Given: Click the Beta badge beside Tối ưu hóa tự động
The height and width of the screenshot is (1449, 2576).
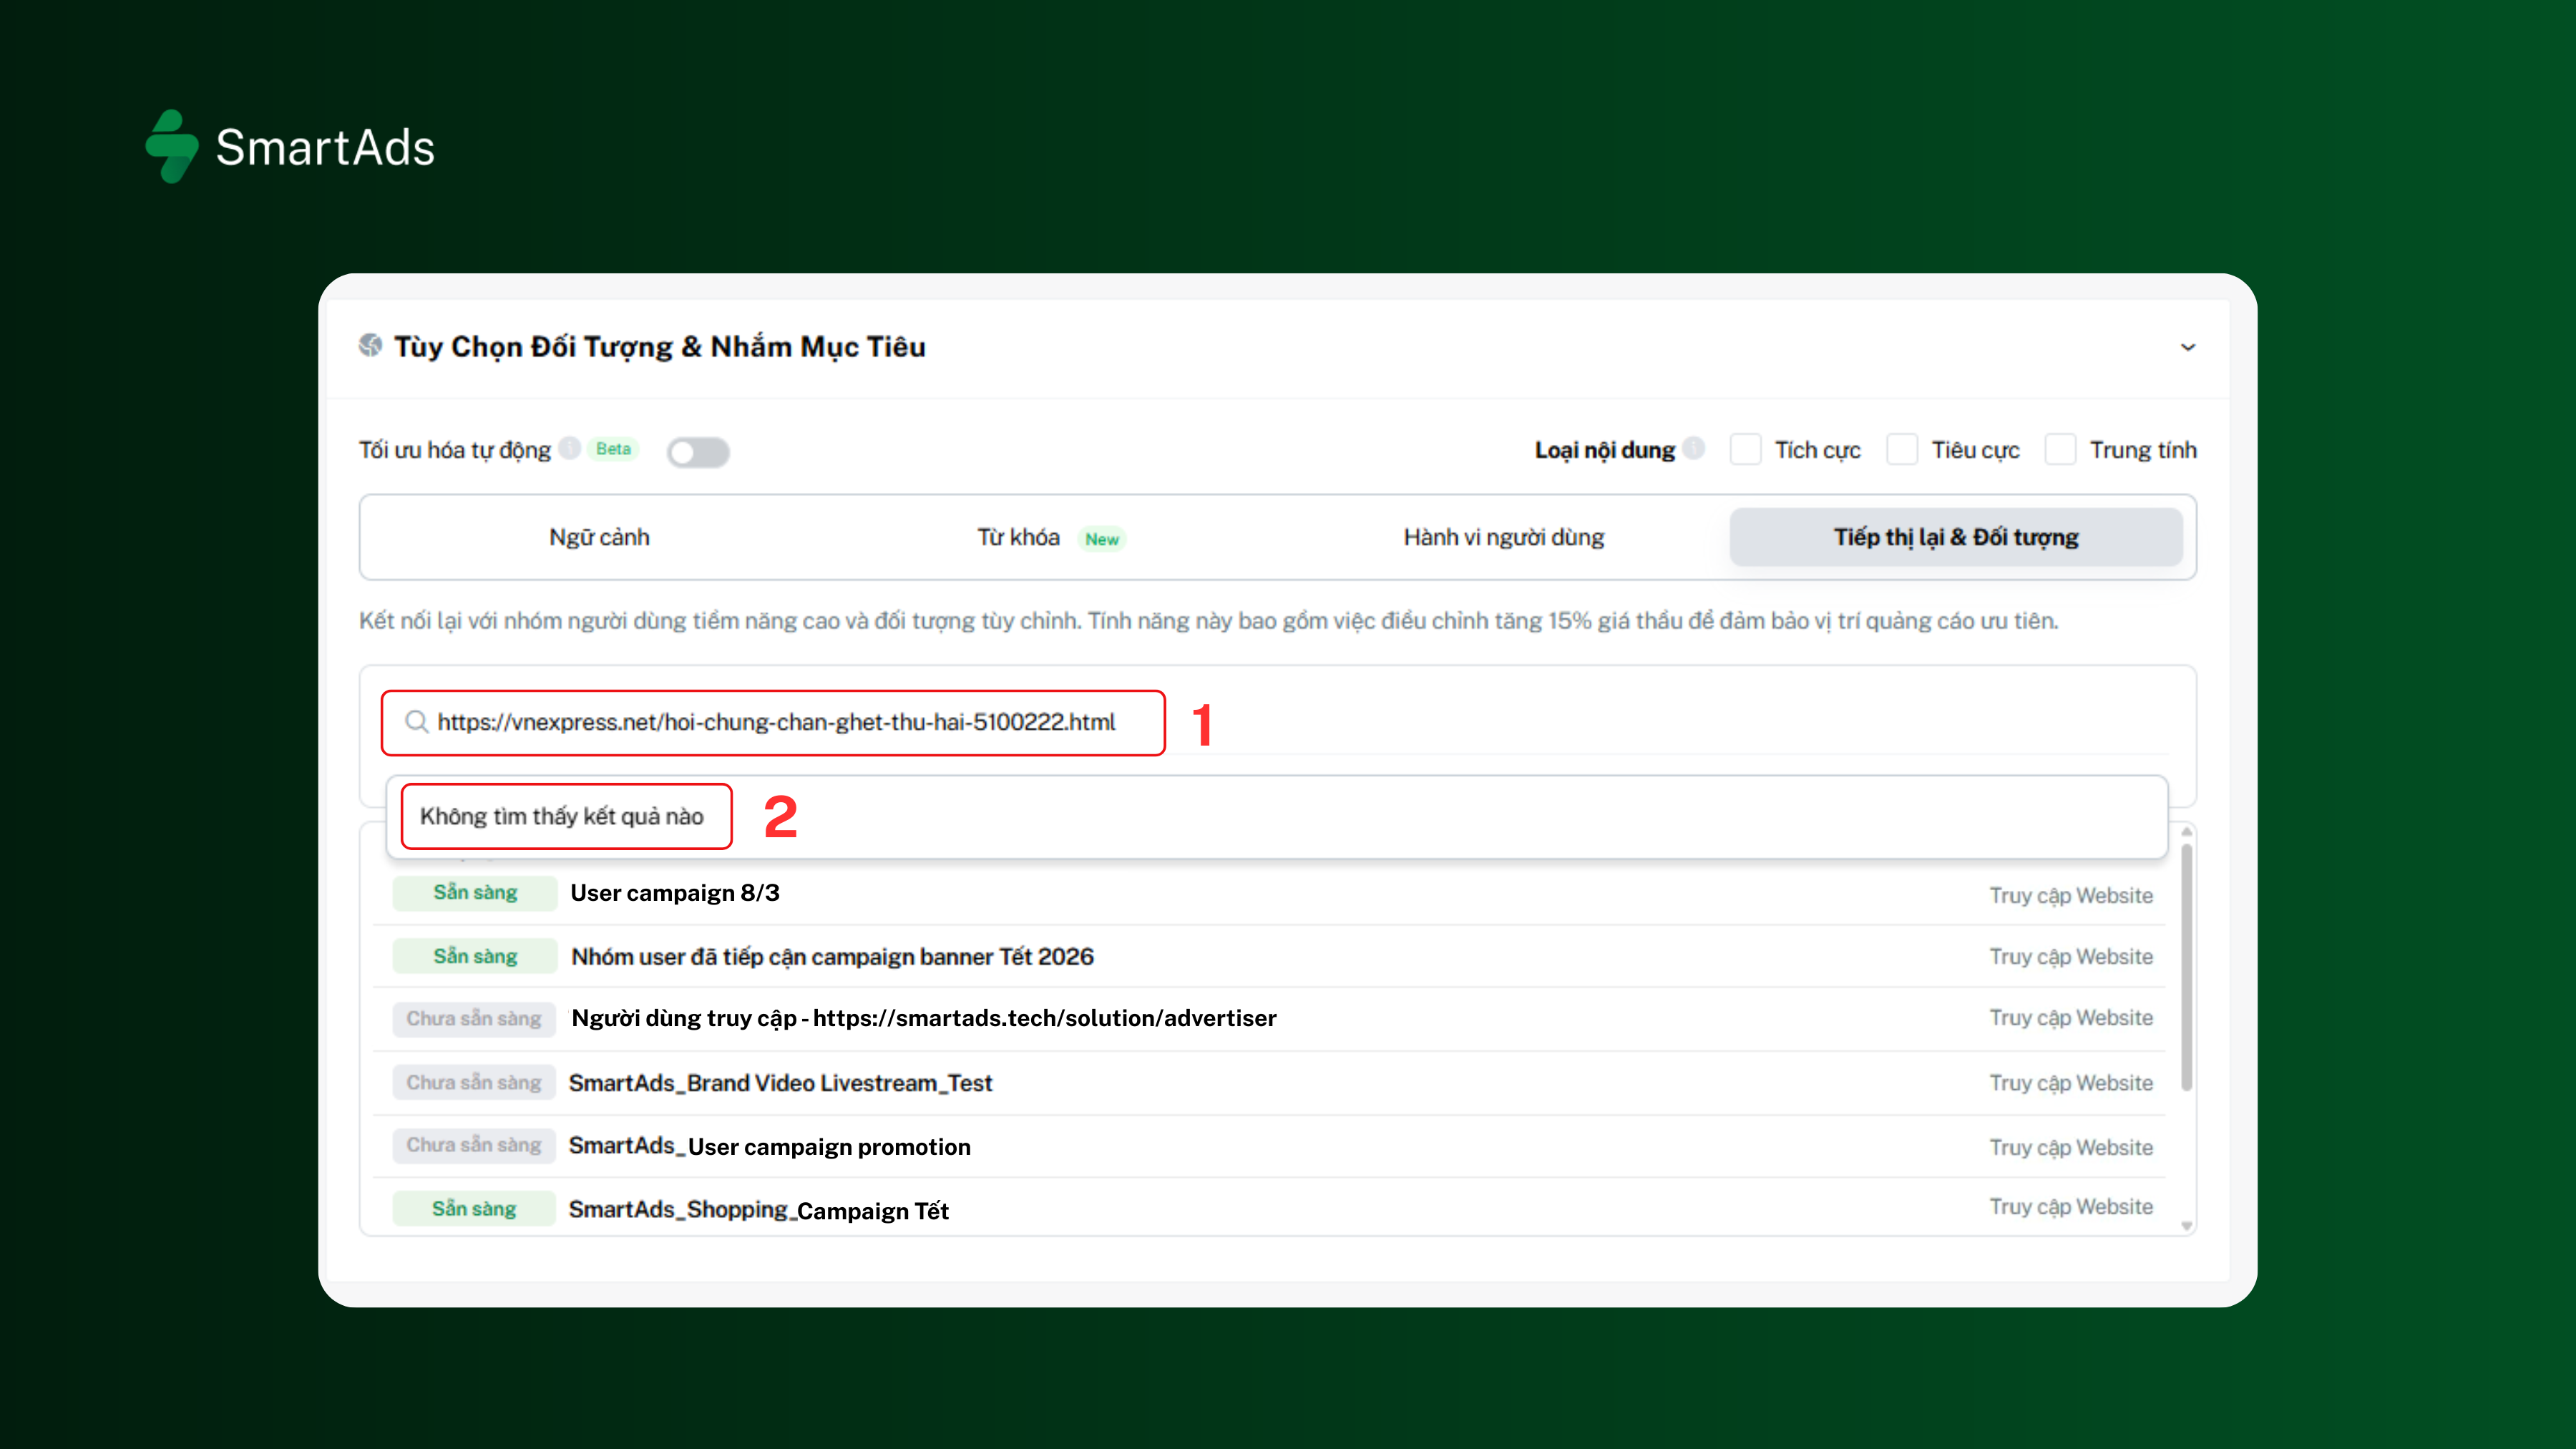Looking at the screenshot, I should tap(613, 449).
